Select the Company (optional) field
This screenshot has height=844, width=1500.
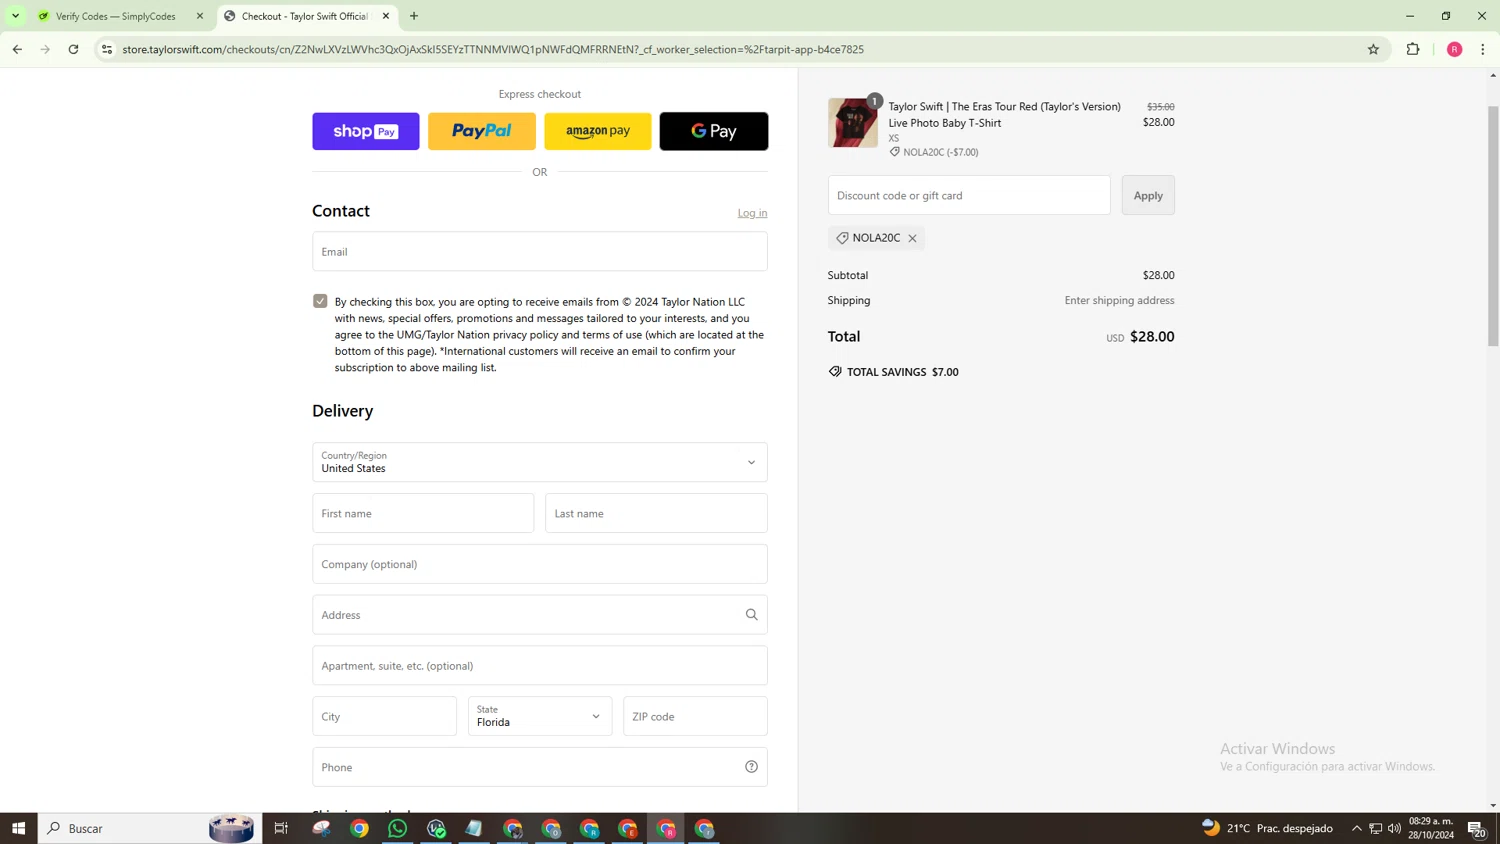point(540,564)
